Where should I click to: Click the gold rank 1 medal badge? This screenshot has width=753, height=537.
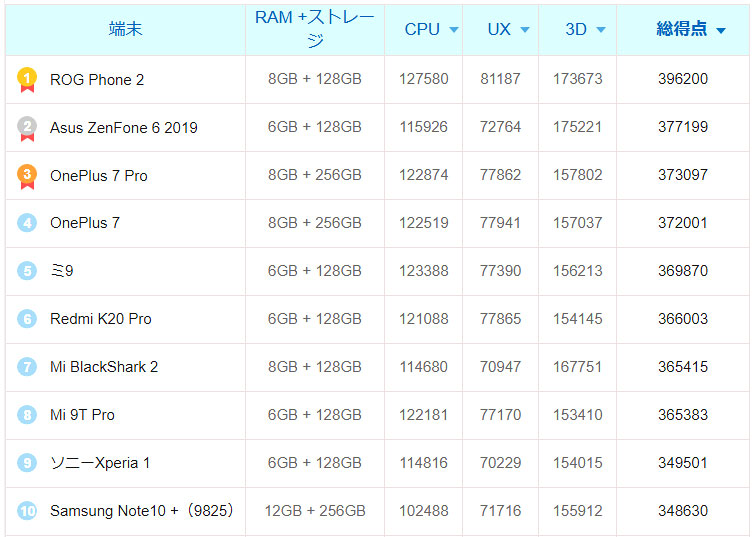tap(27, 80)
